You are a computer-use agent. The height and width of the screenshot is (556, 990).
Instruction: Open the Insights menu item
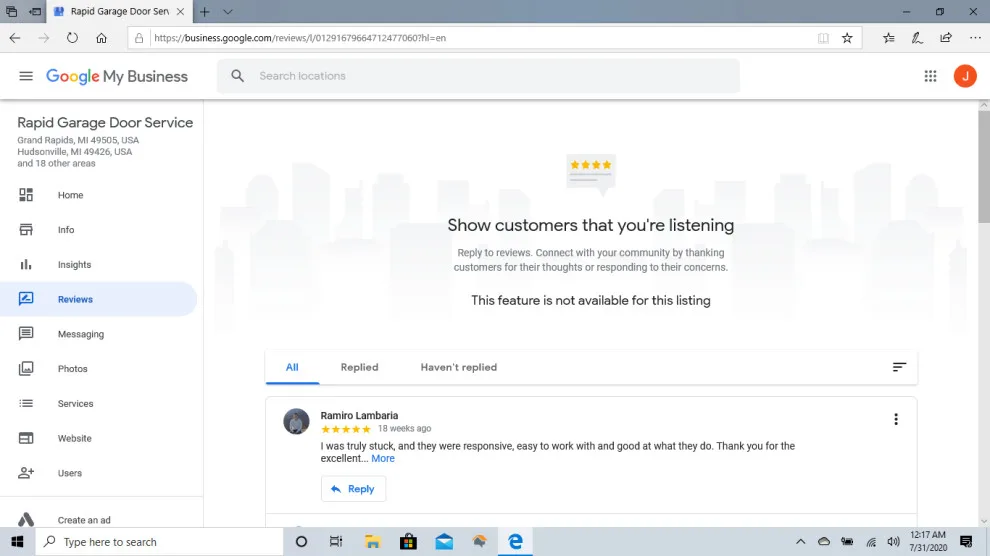coord(75,264)
